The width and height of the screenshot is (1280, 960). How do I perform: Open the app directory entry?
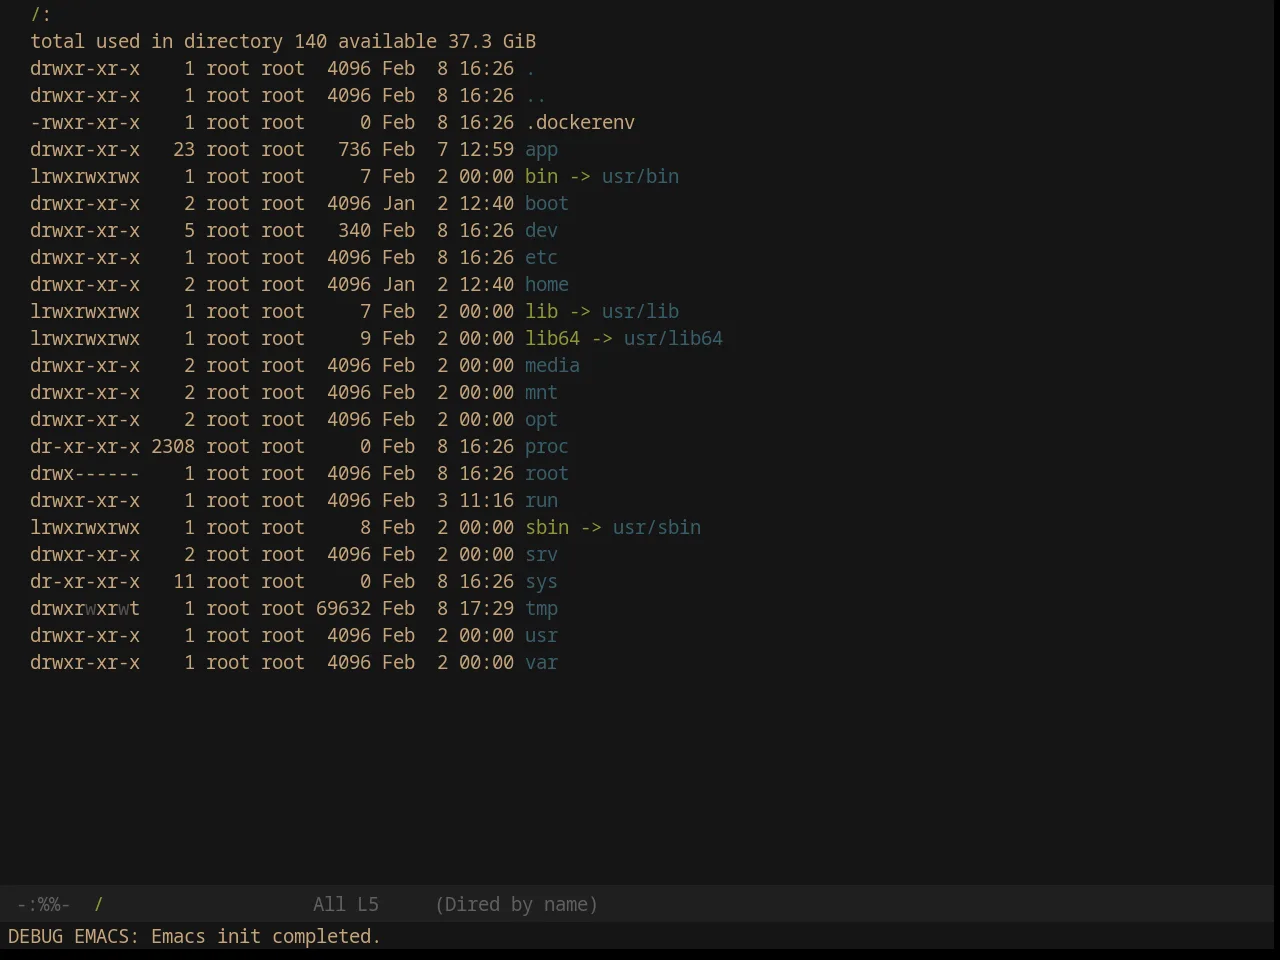(x=541, y=150)
